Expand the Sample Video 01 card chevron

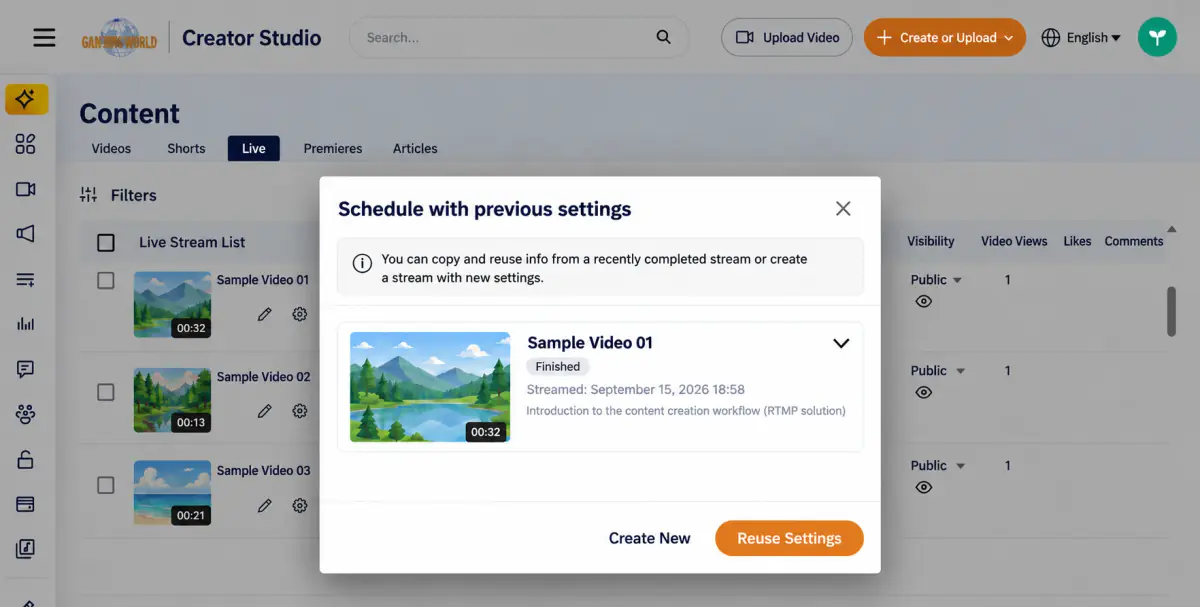point(841,343)
